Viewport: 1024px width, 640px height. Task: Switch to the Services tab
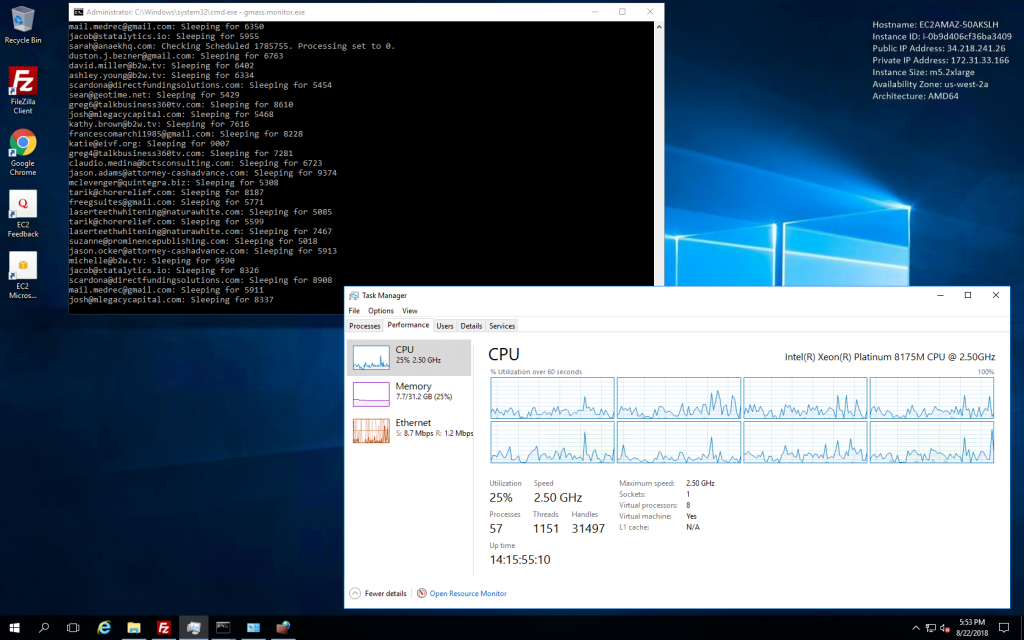pos(502,326)
